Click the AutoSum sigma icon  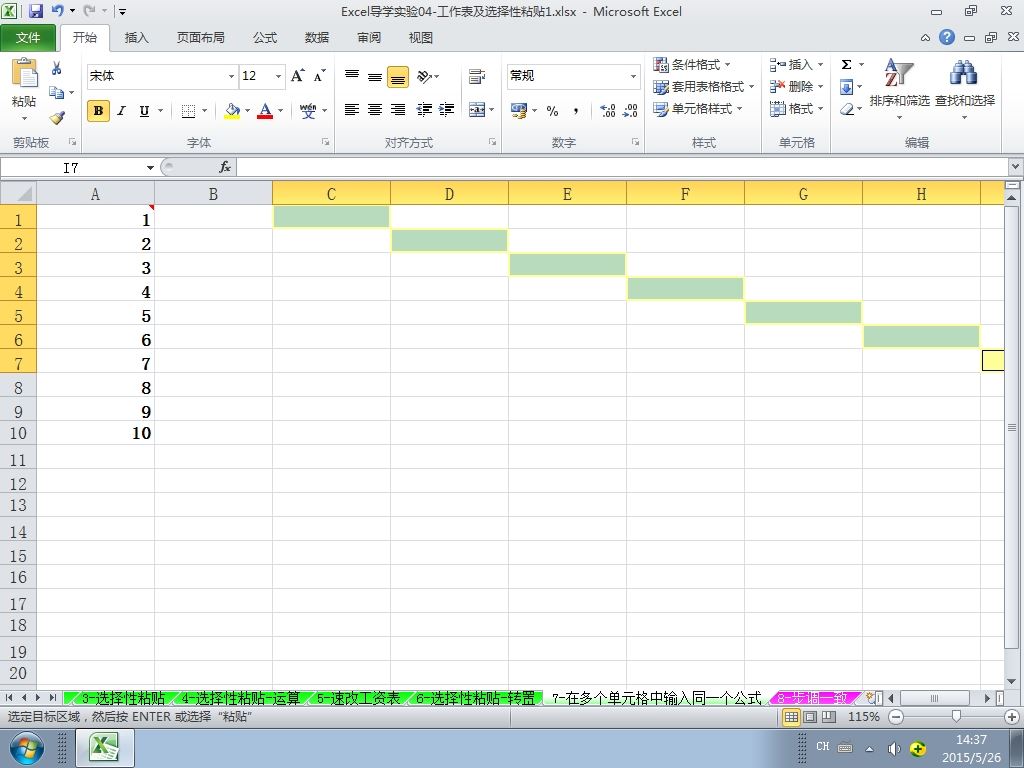[x=846, y=65]
